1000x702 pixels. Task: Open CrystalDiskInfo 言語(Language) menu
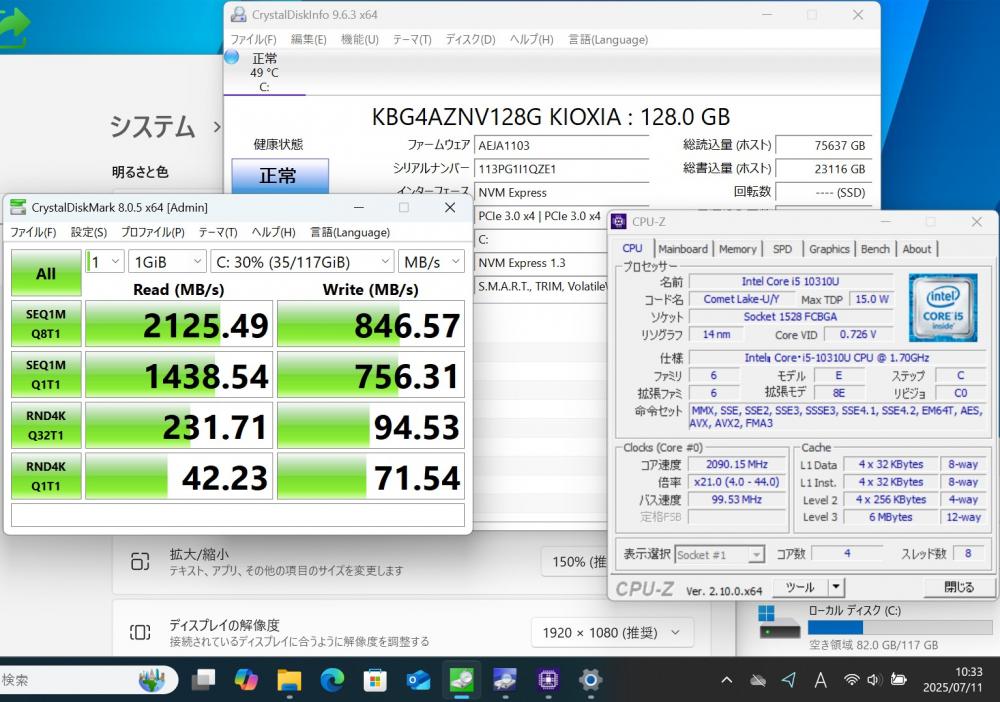tap(608, 40)
